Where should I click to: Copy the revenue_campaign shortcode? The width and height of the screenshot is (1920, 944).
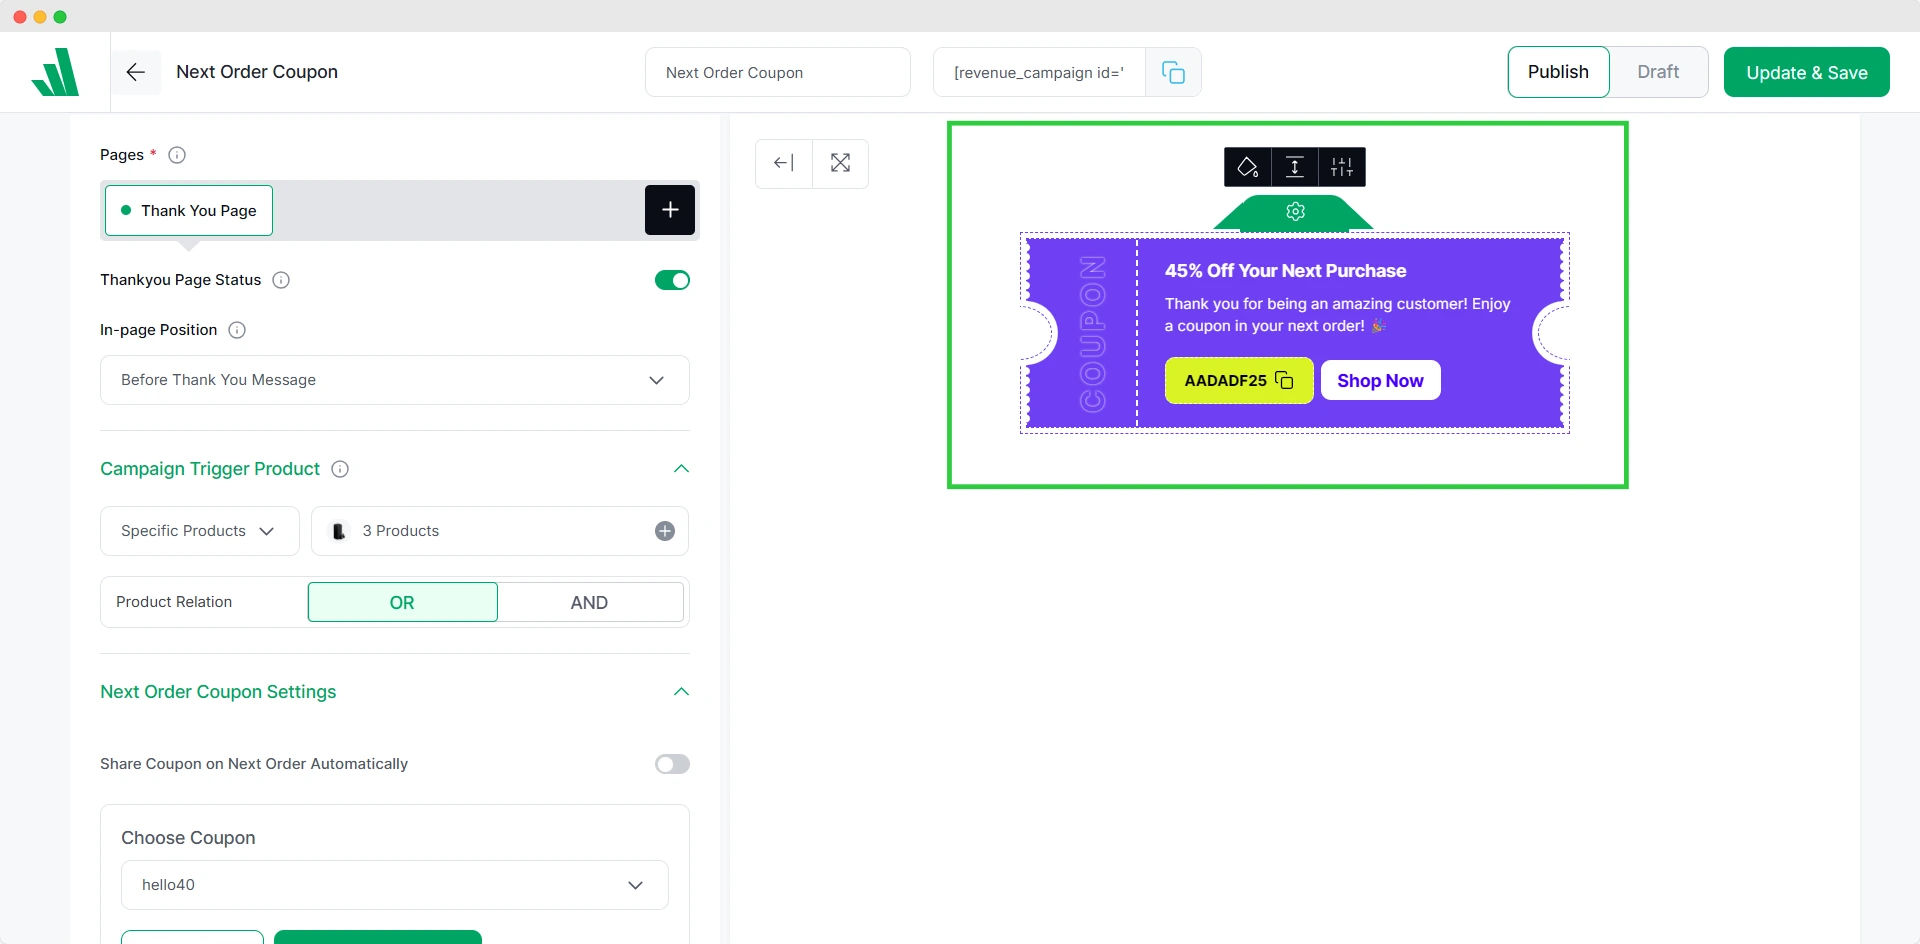(1173, 72)
